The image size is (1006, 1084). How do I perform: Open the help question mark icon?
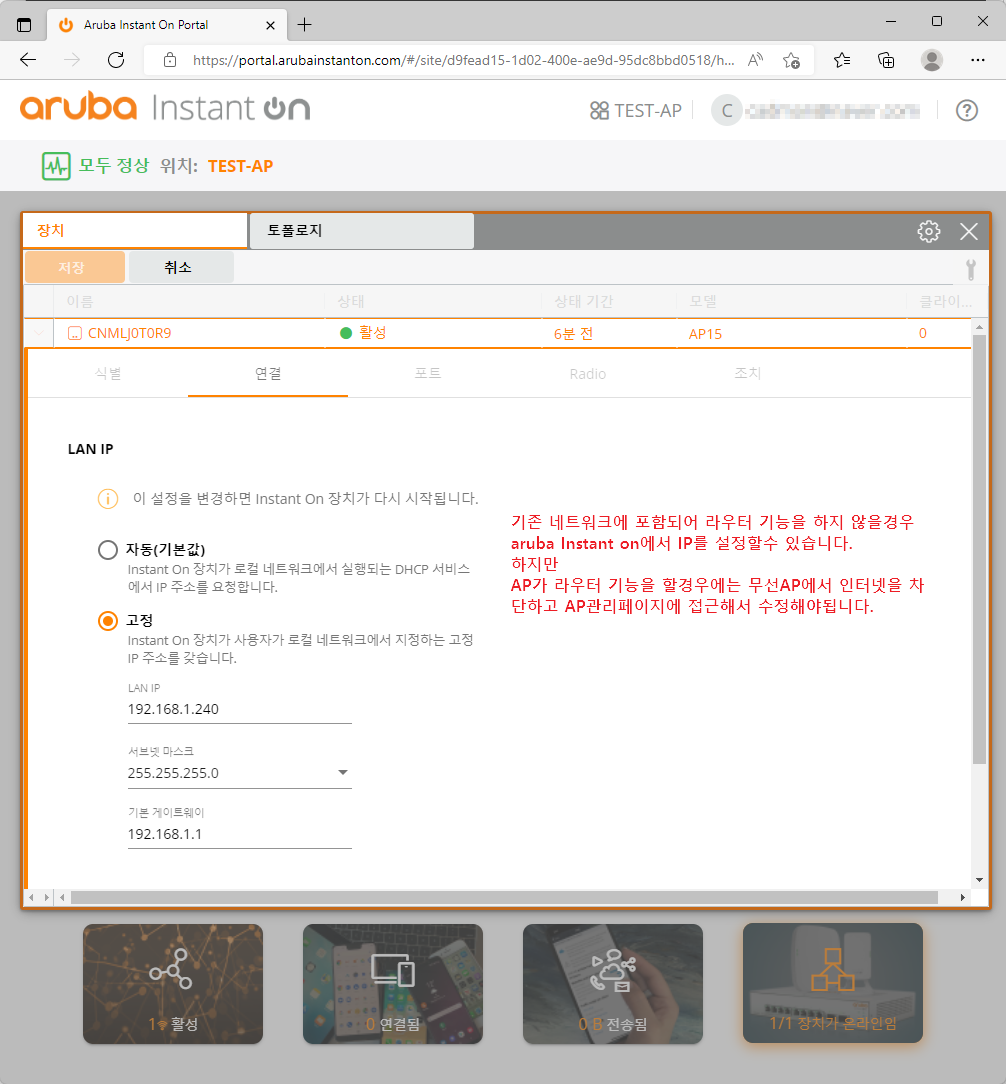(967, 111)
